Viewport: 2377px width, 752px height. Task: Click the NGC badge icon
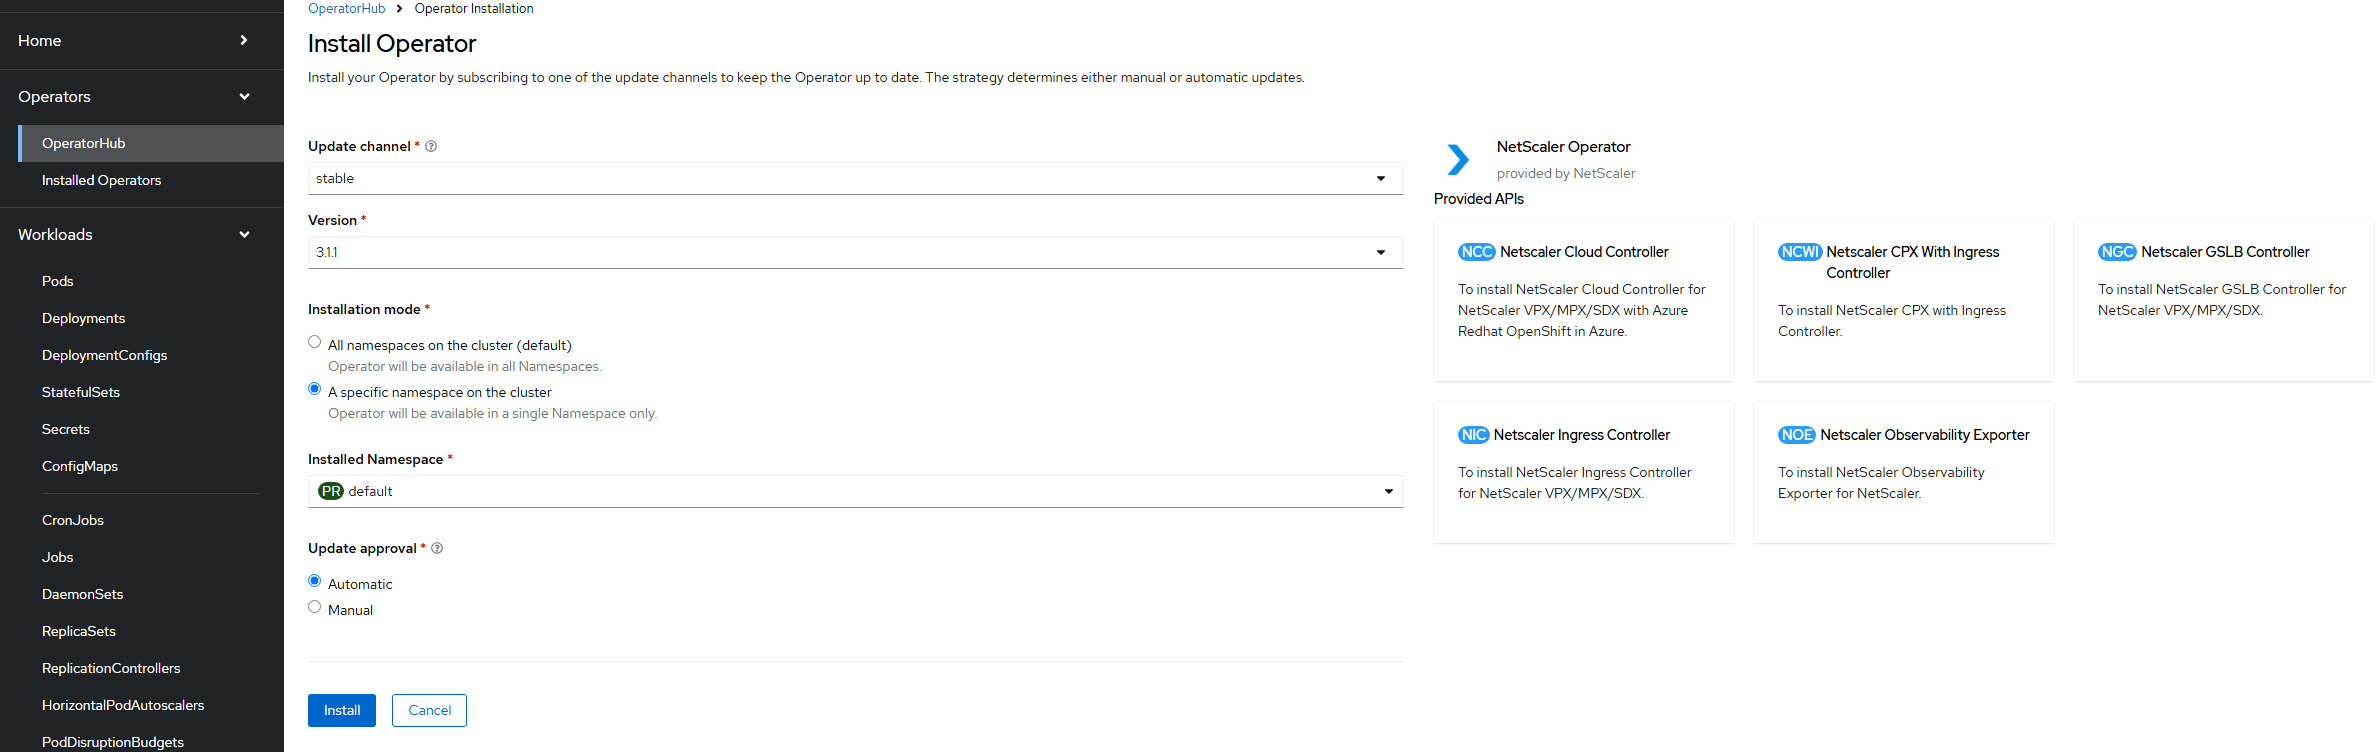click(2117, 252)
